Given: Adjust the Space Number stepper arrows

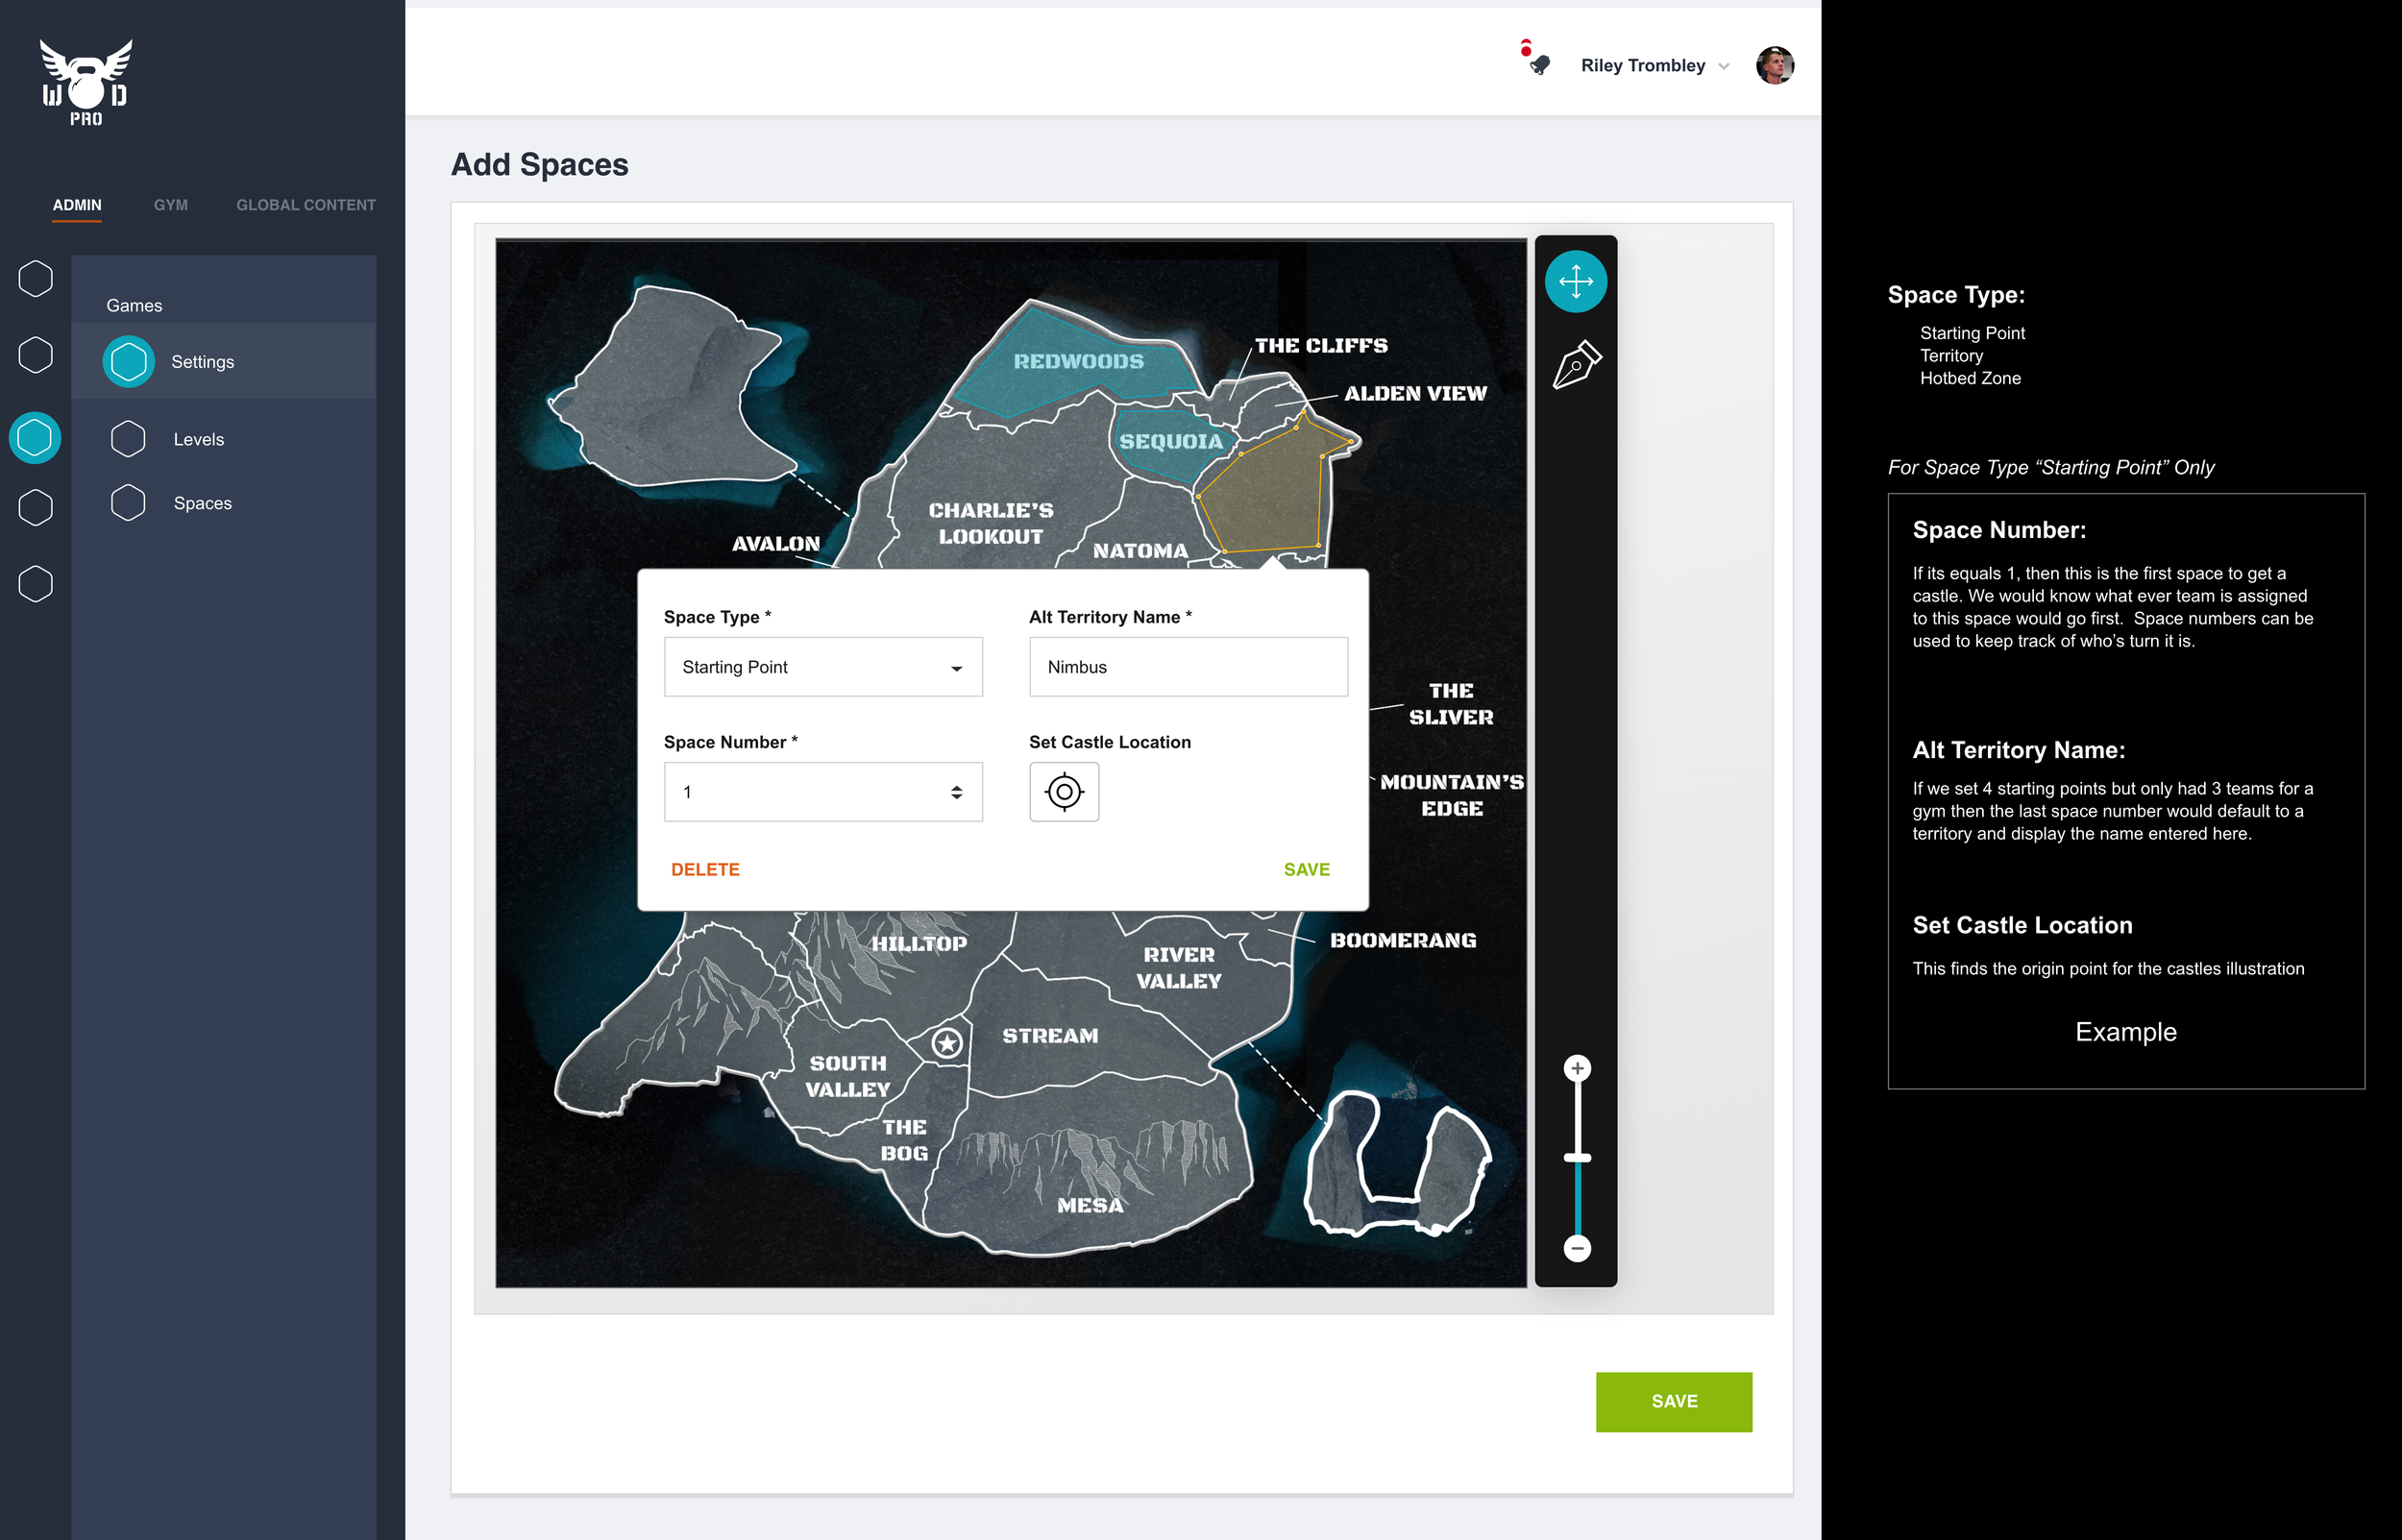Looking at the screenshot, I should tap(956, 792).
